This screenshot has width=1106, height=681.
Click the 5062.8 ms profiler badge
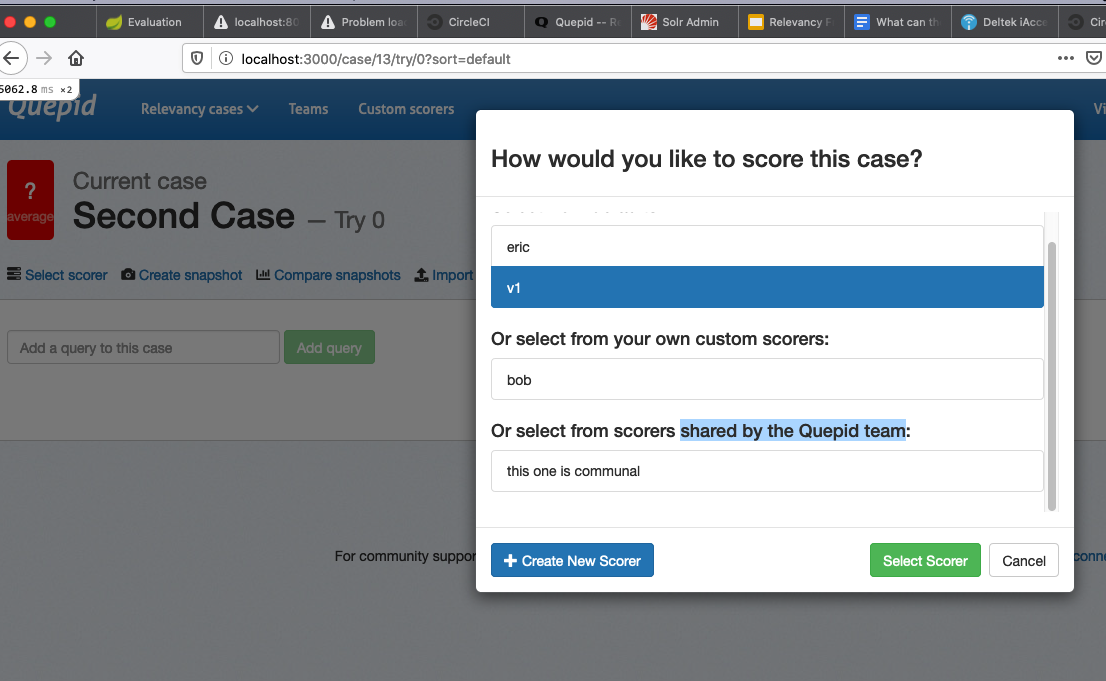37,90
